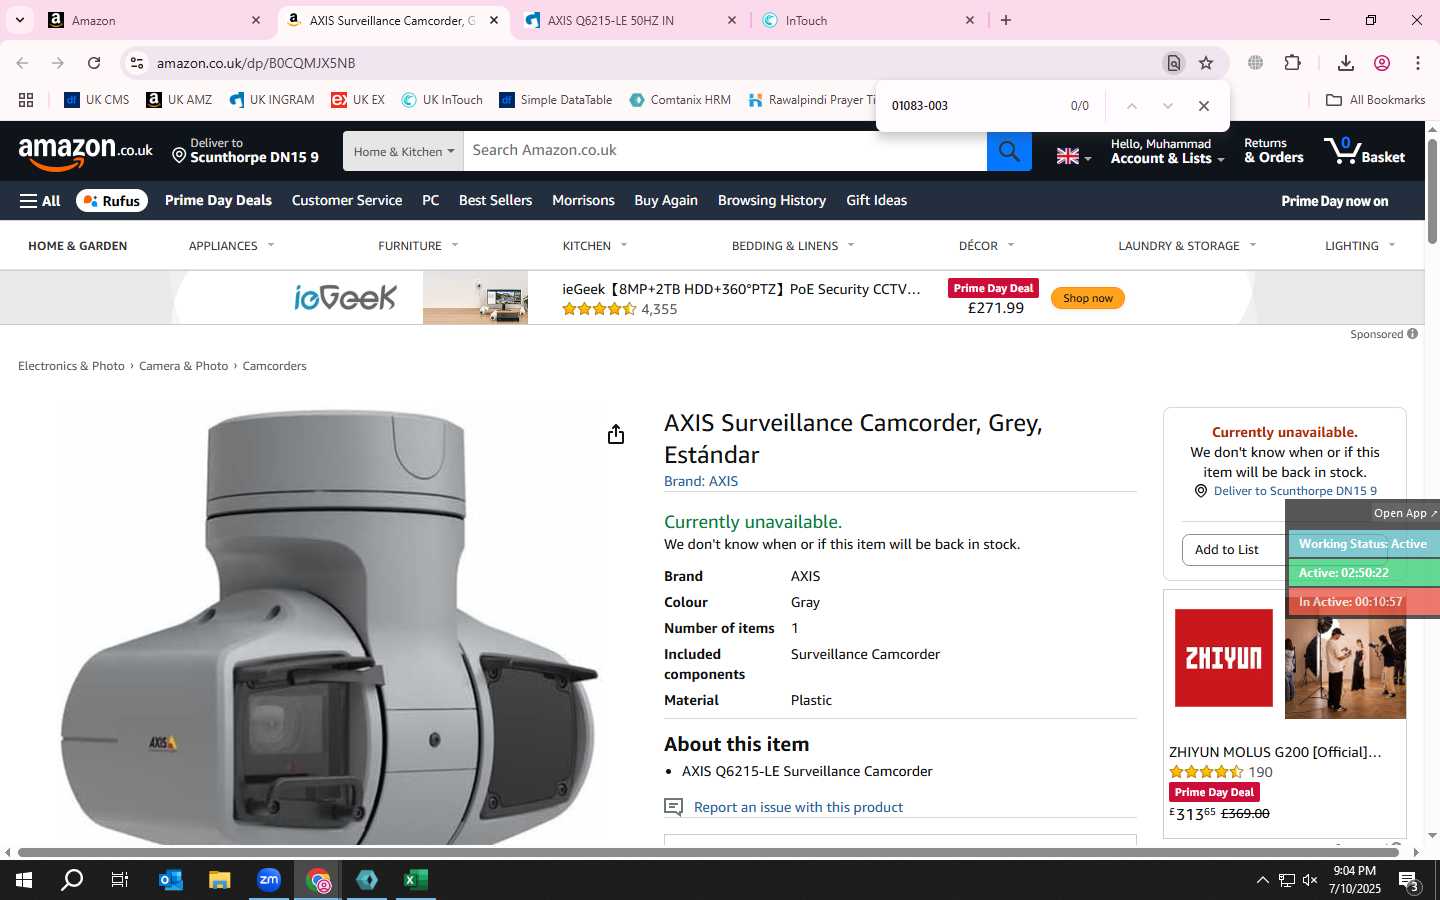Open the All hamburger menu

coord(40,201)
